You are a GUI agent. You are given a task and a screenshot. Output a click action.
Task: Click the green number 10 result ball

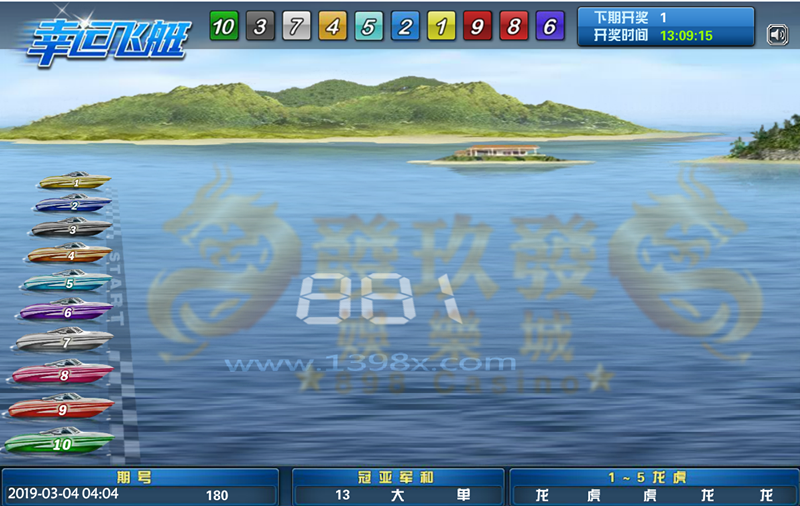[x=224, y=26]
